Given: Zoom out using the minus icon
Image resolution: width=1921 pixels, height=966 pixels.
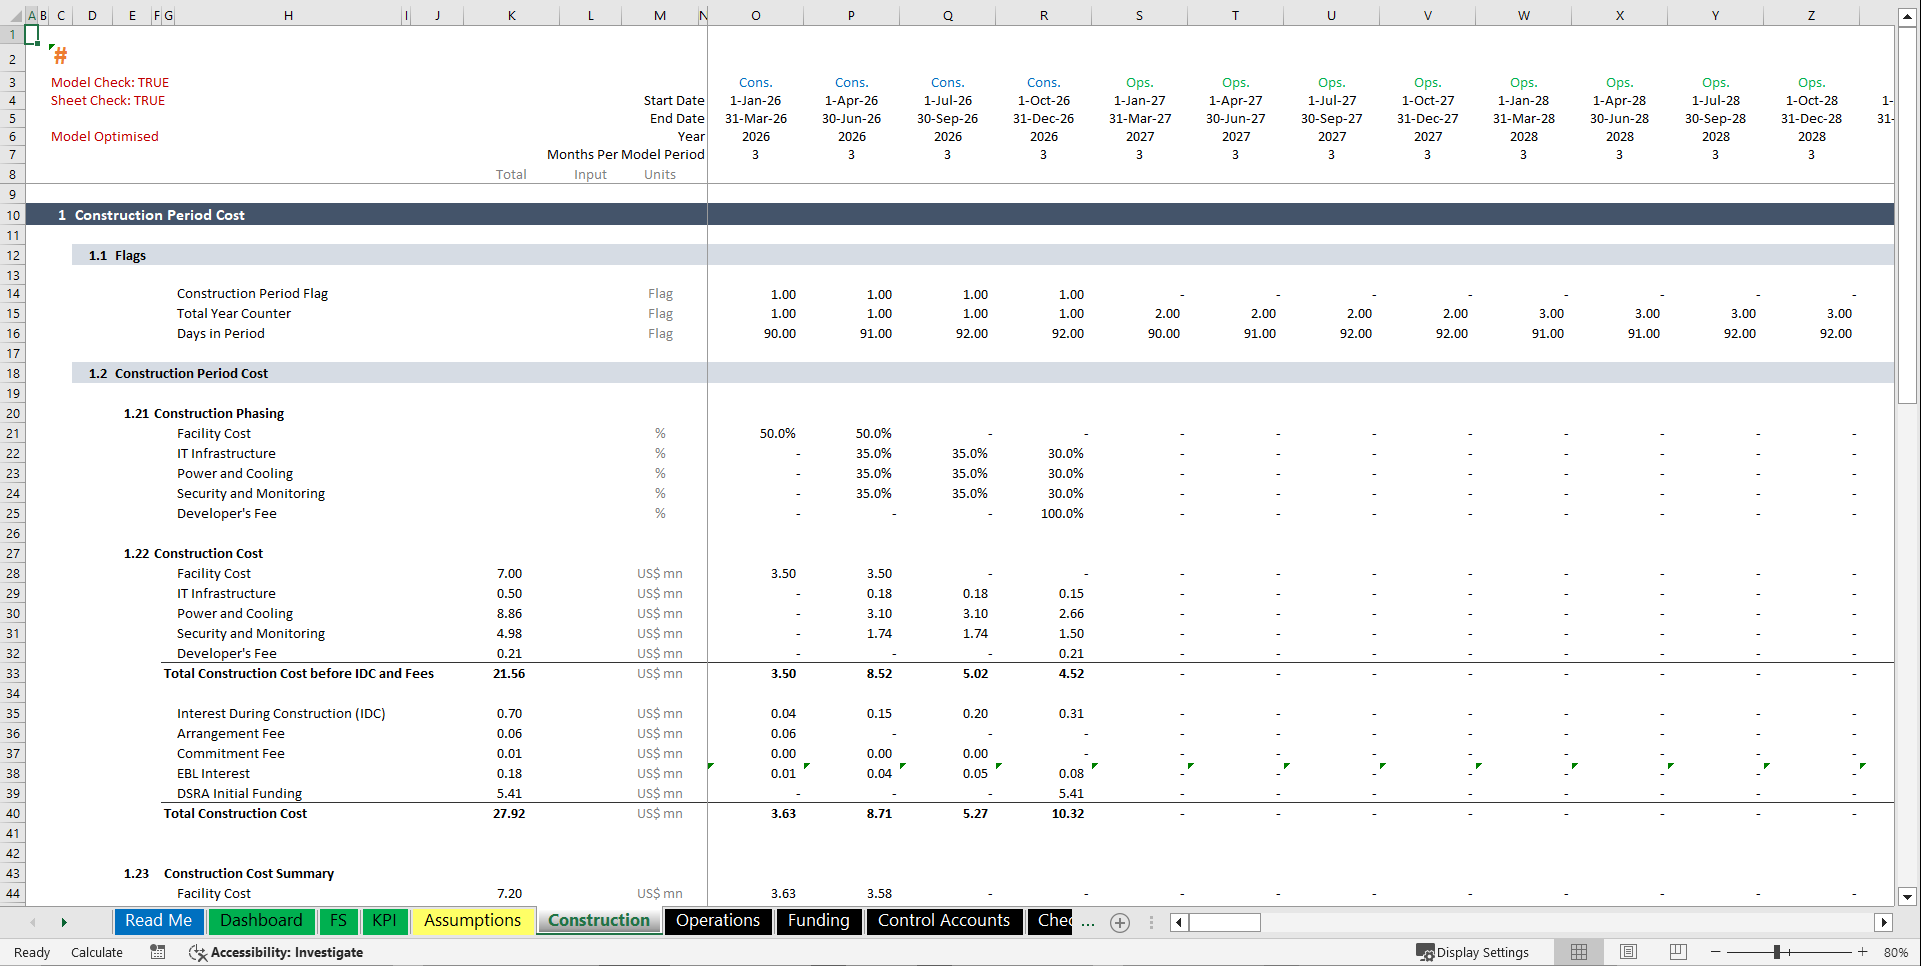Looking at the screenshot, I should [1715, 952].
